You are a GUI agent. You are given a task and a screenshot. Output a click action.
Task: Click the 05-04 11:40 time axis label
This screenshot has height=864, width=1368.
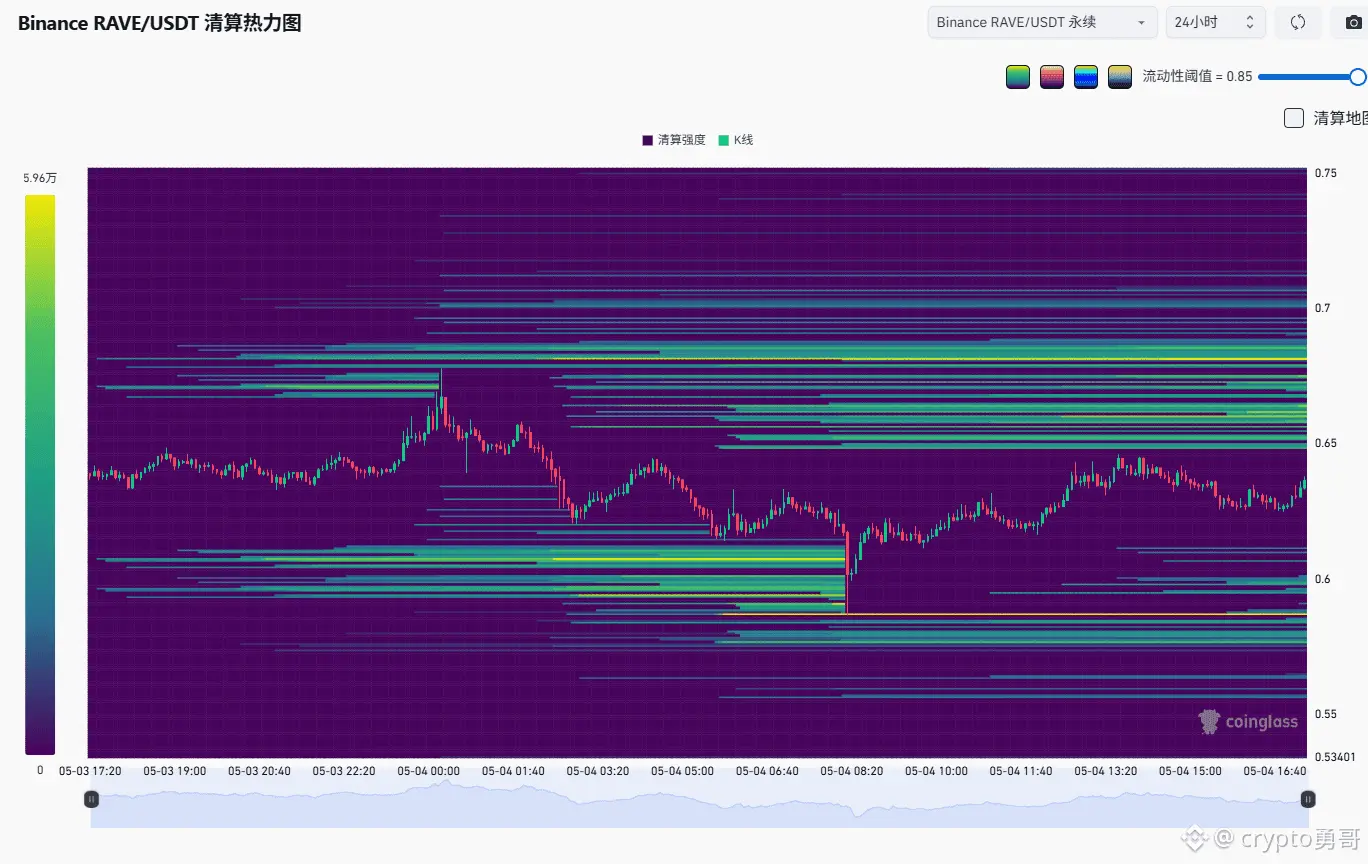[x=1021, y=771]
